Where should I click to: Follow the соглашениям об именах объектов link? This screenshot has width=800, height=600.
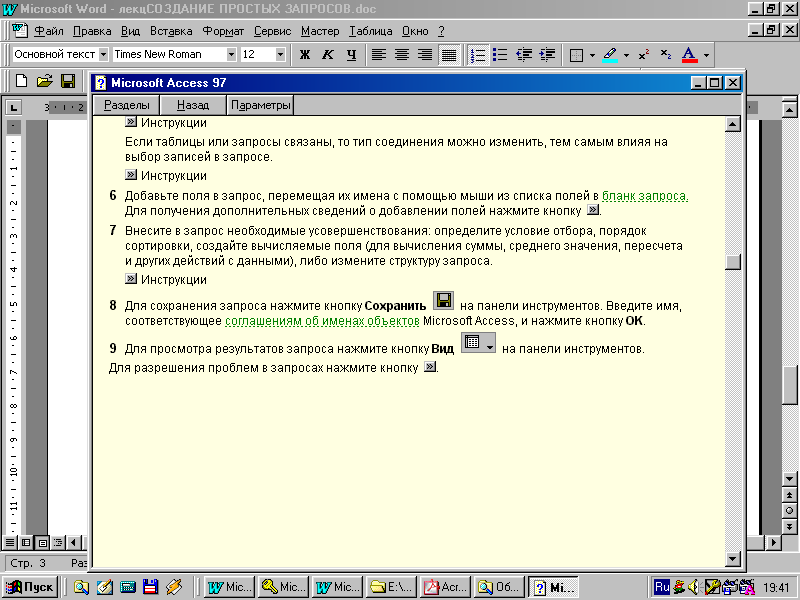tap(322, 321)
